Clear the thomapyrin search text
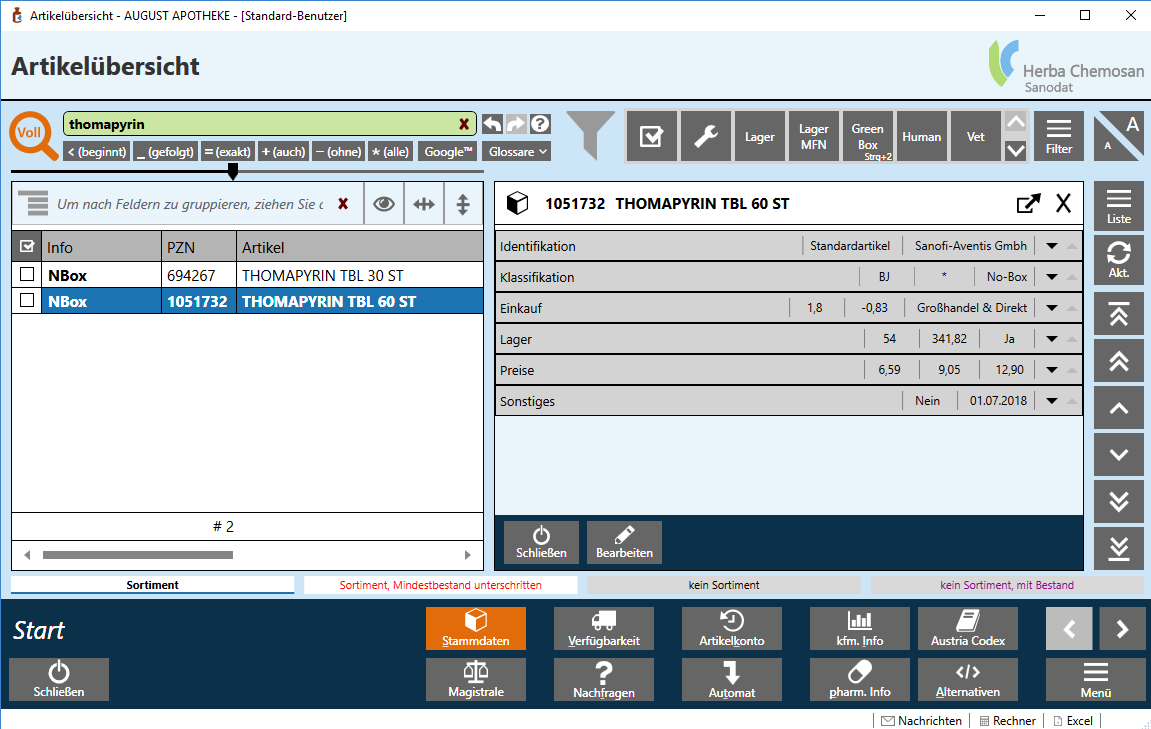 click(464, 124)
